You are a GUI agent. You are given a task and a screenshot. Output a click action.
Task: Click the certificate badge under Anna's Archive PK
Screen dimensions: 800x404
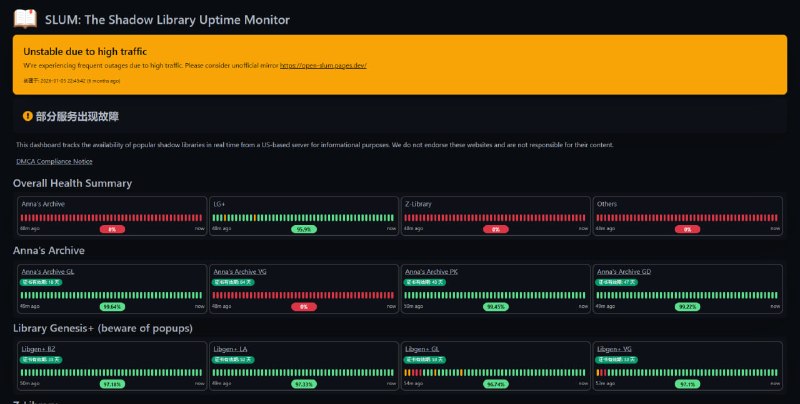424,282
